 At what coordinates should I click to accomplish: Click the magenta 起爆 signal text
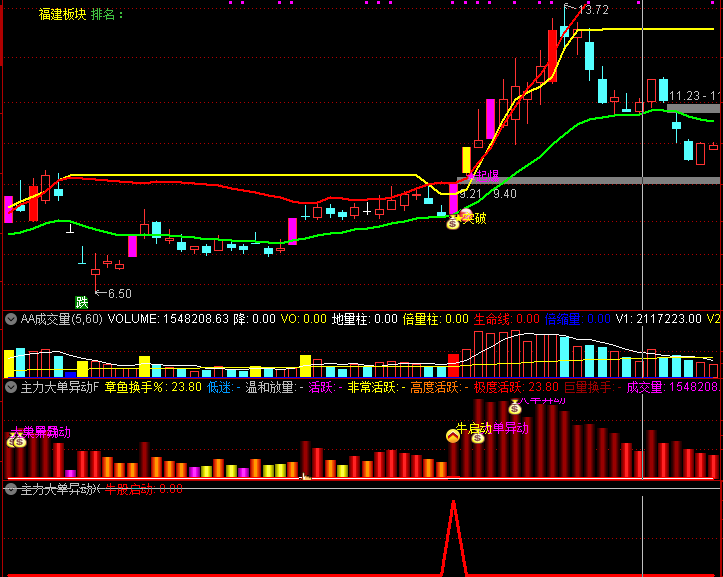486,175
